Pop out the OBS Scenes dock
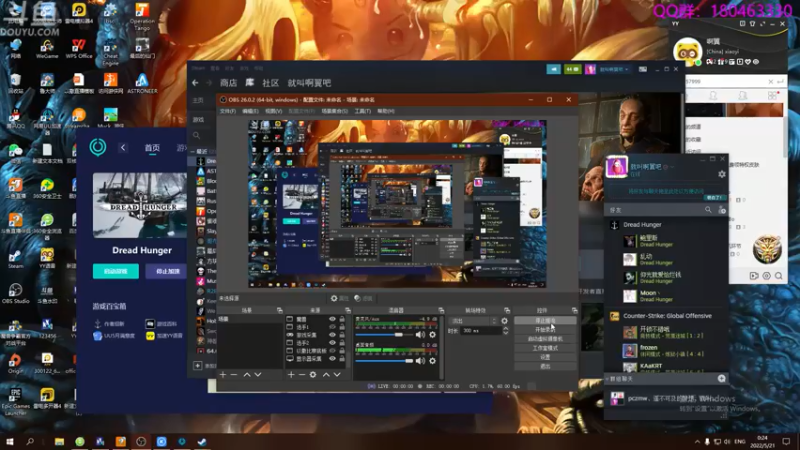The width and height of the screenshot is (800, 450). (280, 310)
